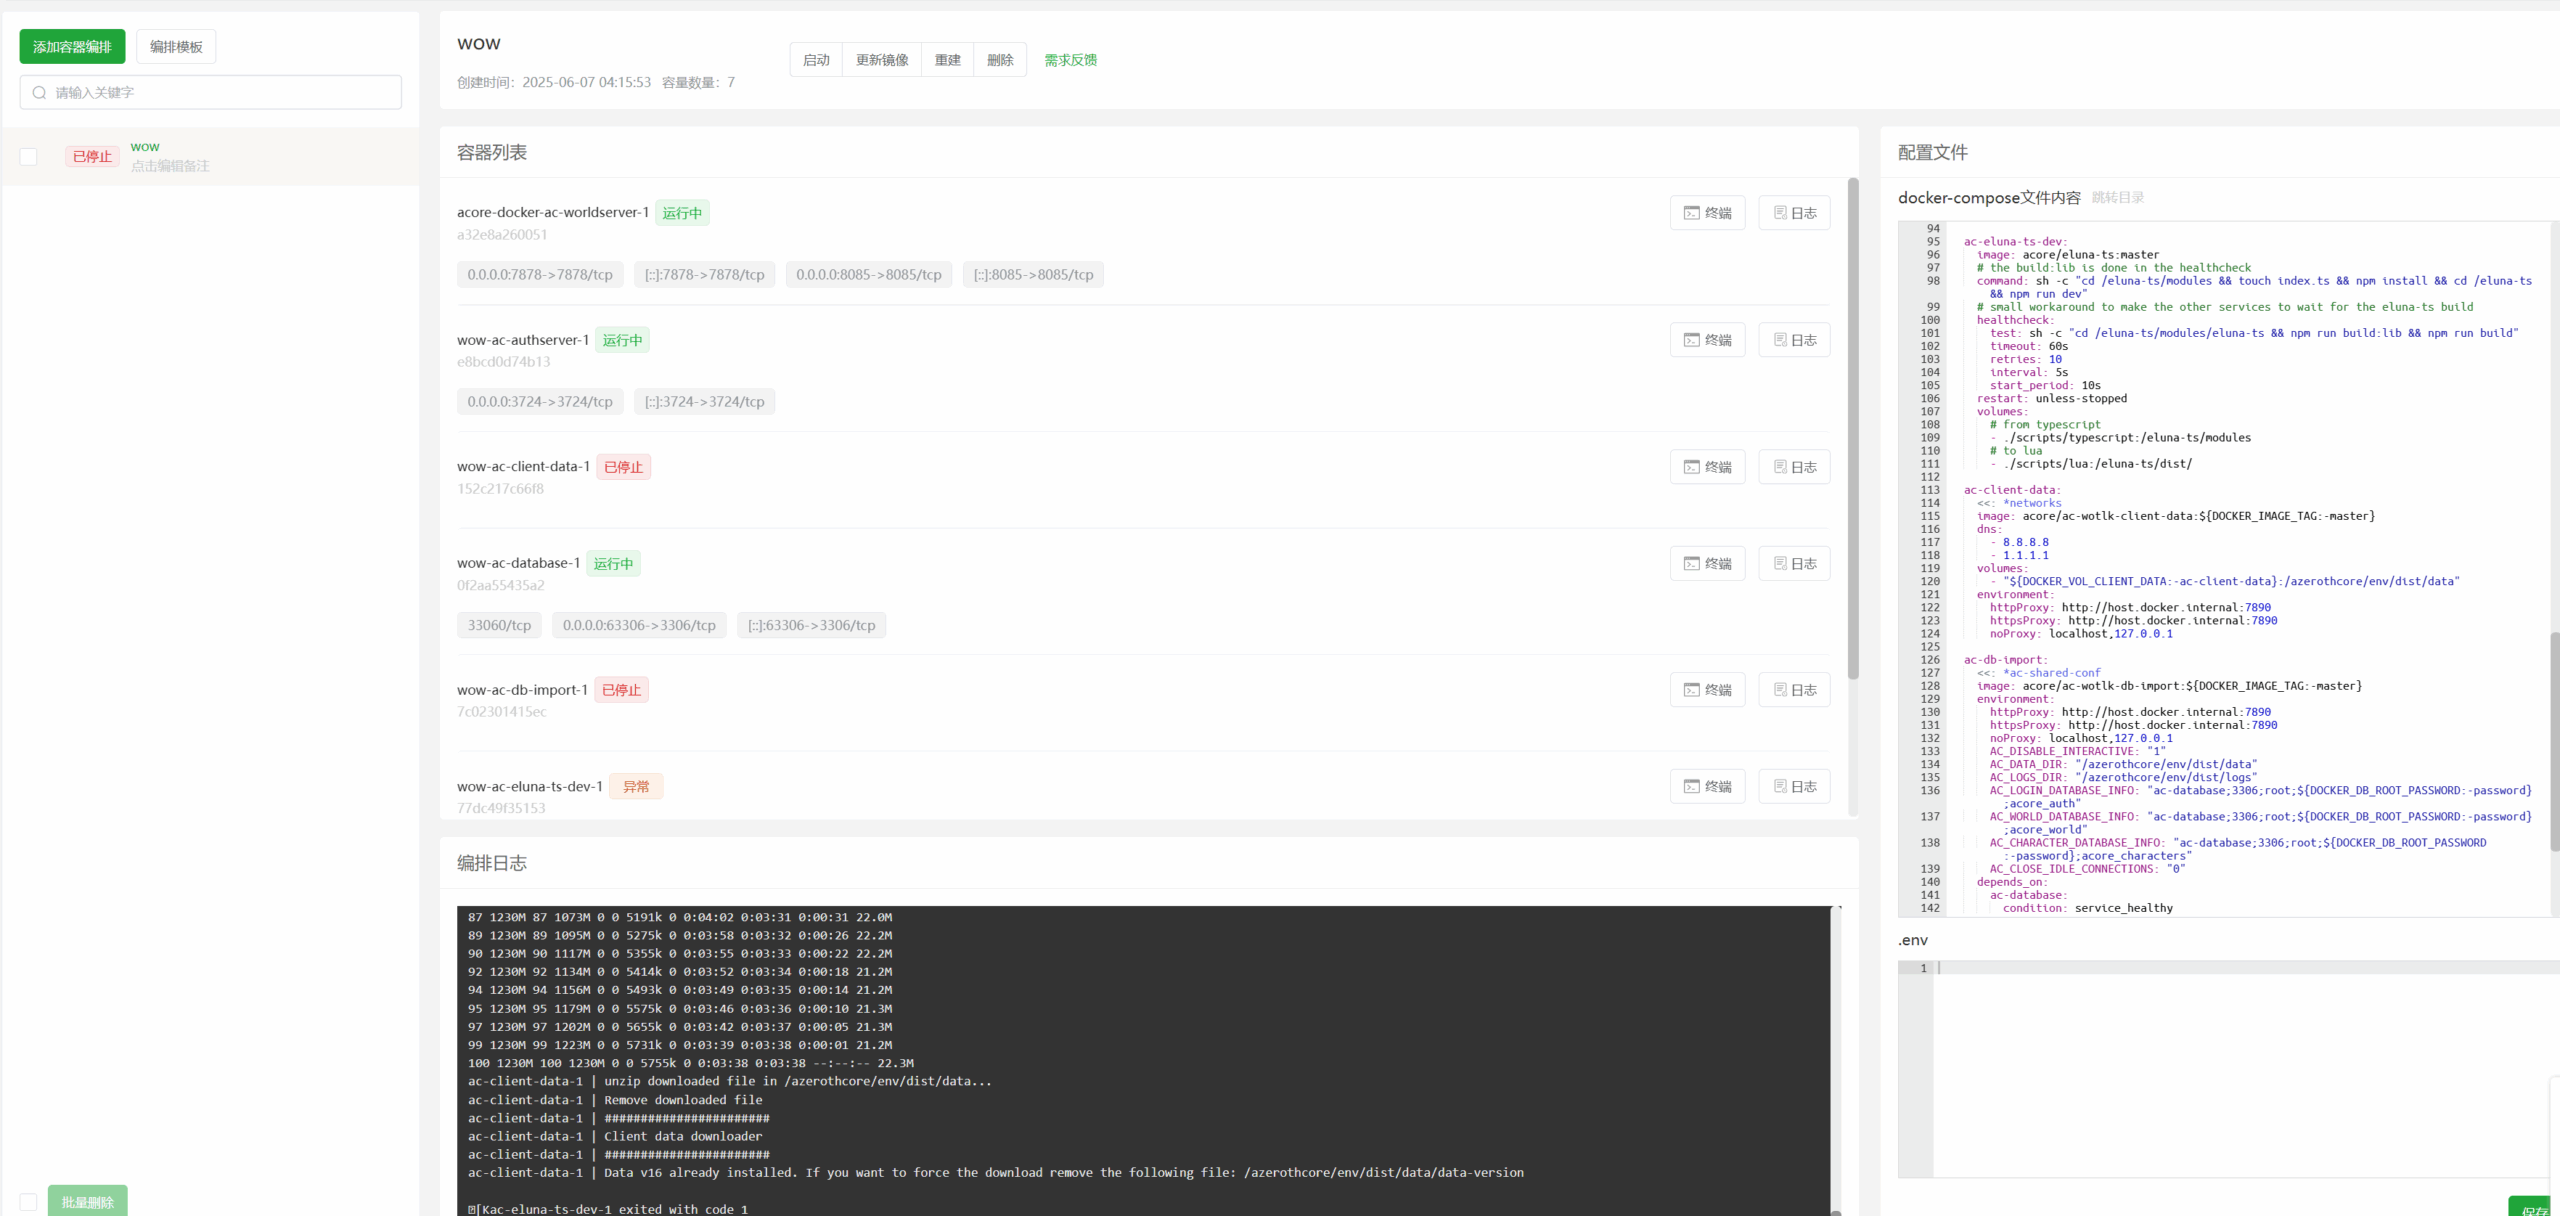This screenshot has width=2560, height=1216.
Task: Click into the .env editor line 1
Action: tap(2245, 968)
